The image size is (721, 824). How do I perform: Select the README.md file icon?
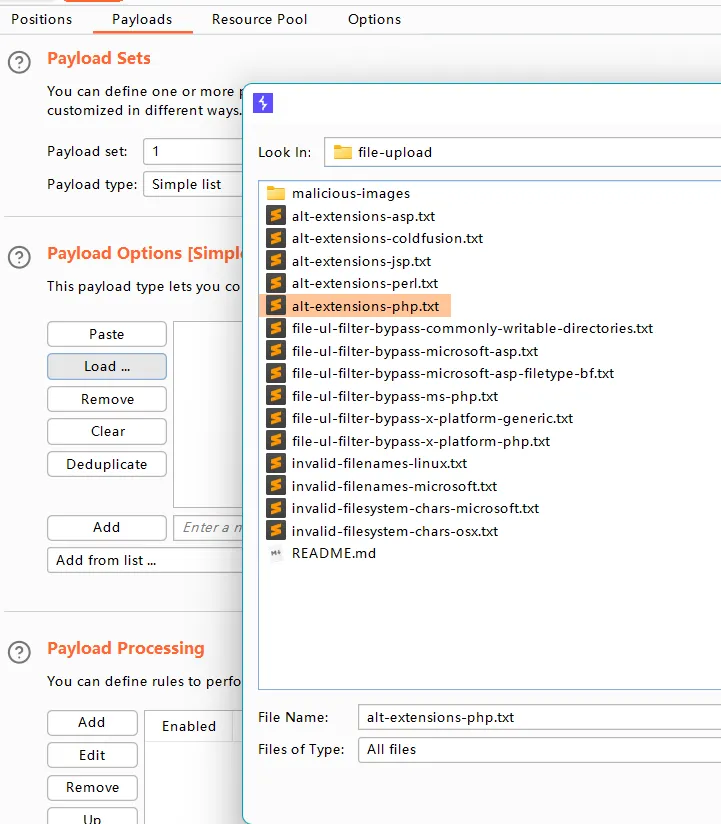pyautogui.click(x=276, y=553)
